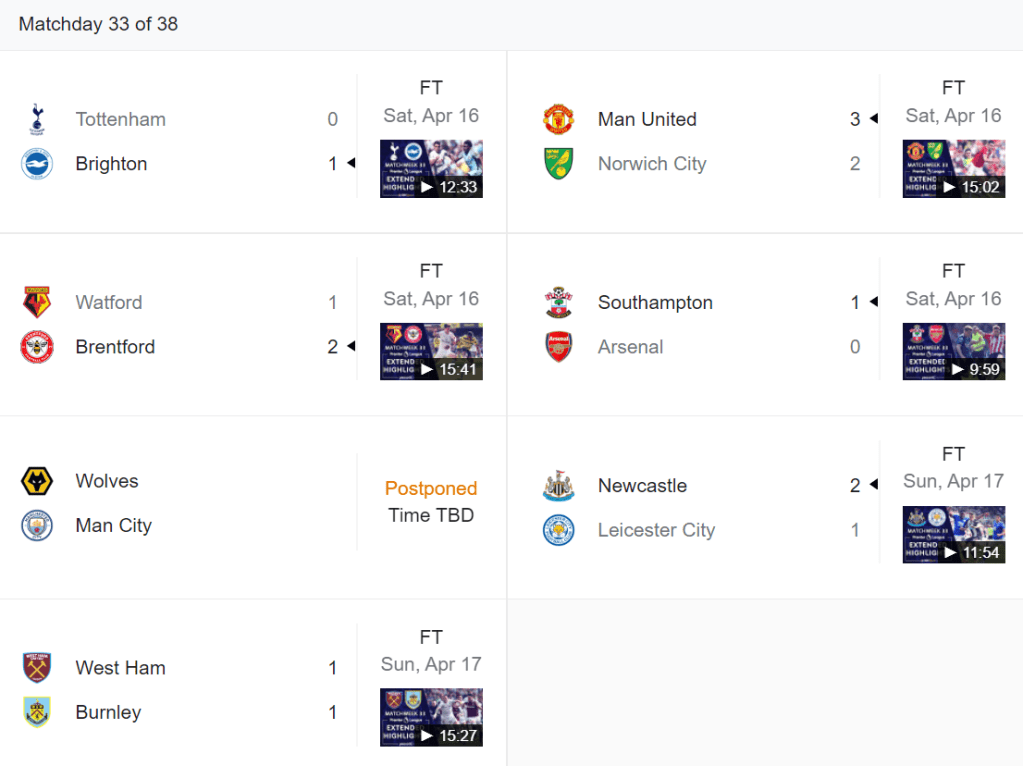1023x766 pixels.
Task: Click the Tottenham club crest
Action: (x=37, y=119)
